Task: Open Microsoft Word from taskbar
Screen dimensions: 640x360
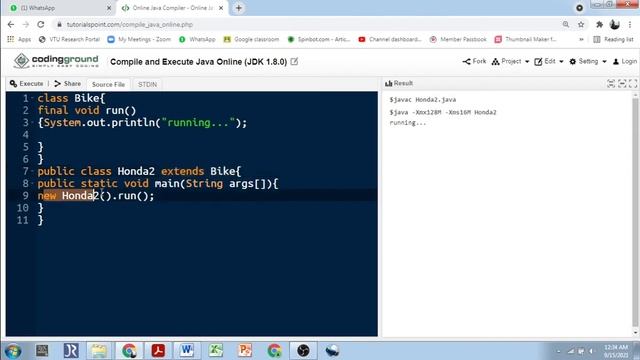Action: 187,351
